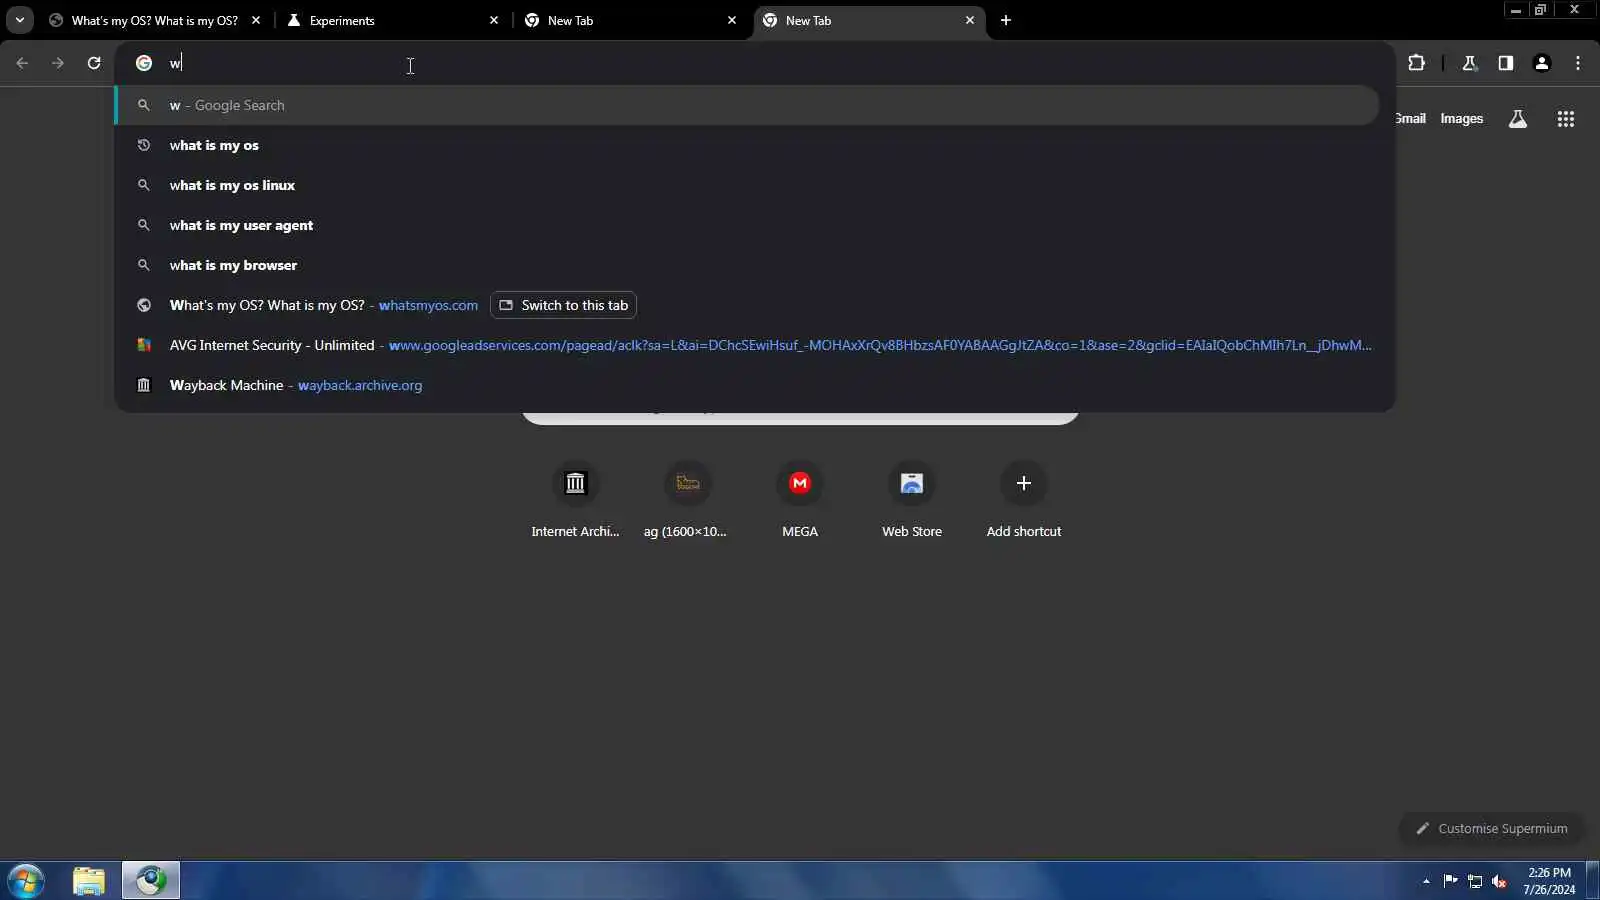1600x900 pixels.
Task: Switch to the What's my OS tab
Action: click(155, 20)
